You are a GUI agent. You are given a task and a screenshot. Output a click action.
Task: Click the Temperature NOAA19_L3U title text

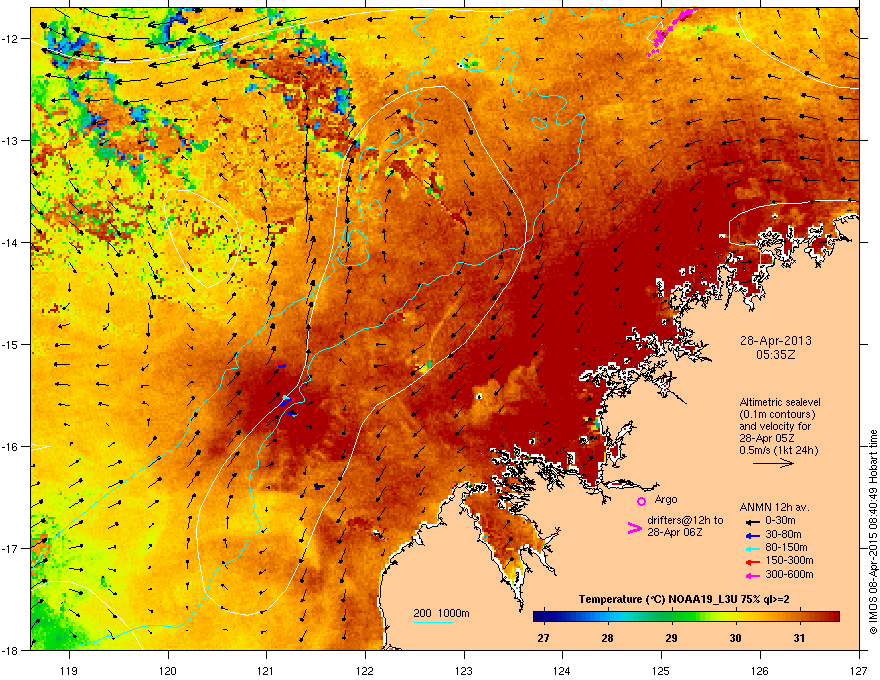[684, 599]
